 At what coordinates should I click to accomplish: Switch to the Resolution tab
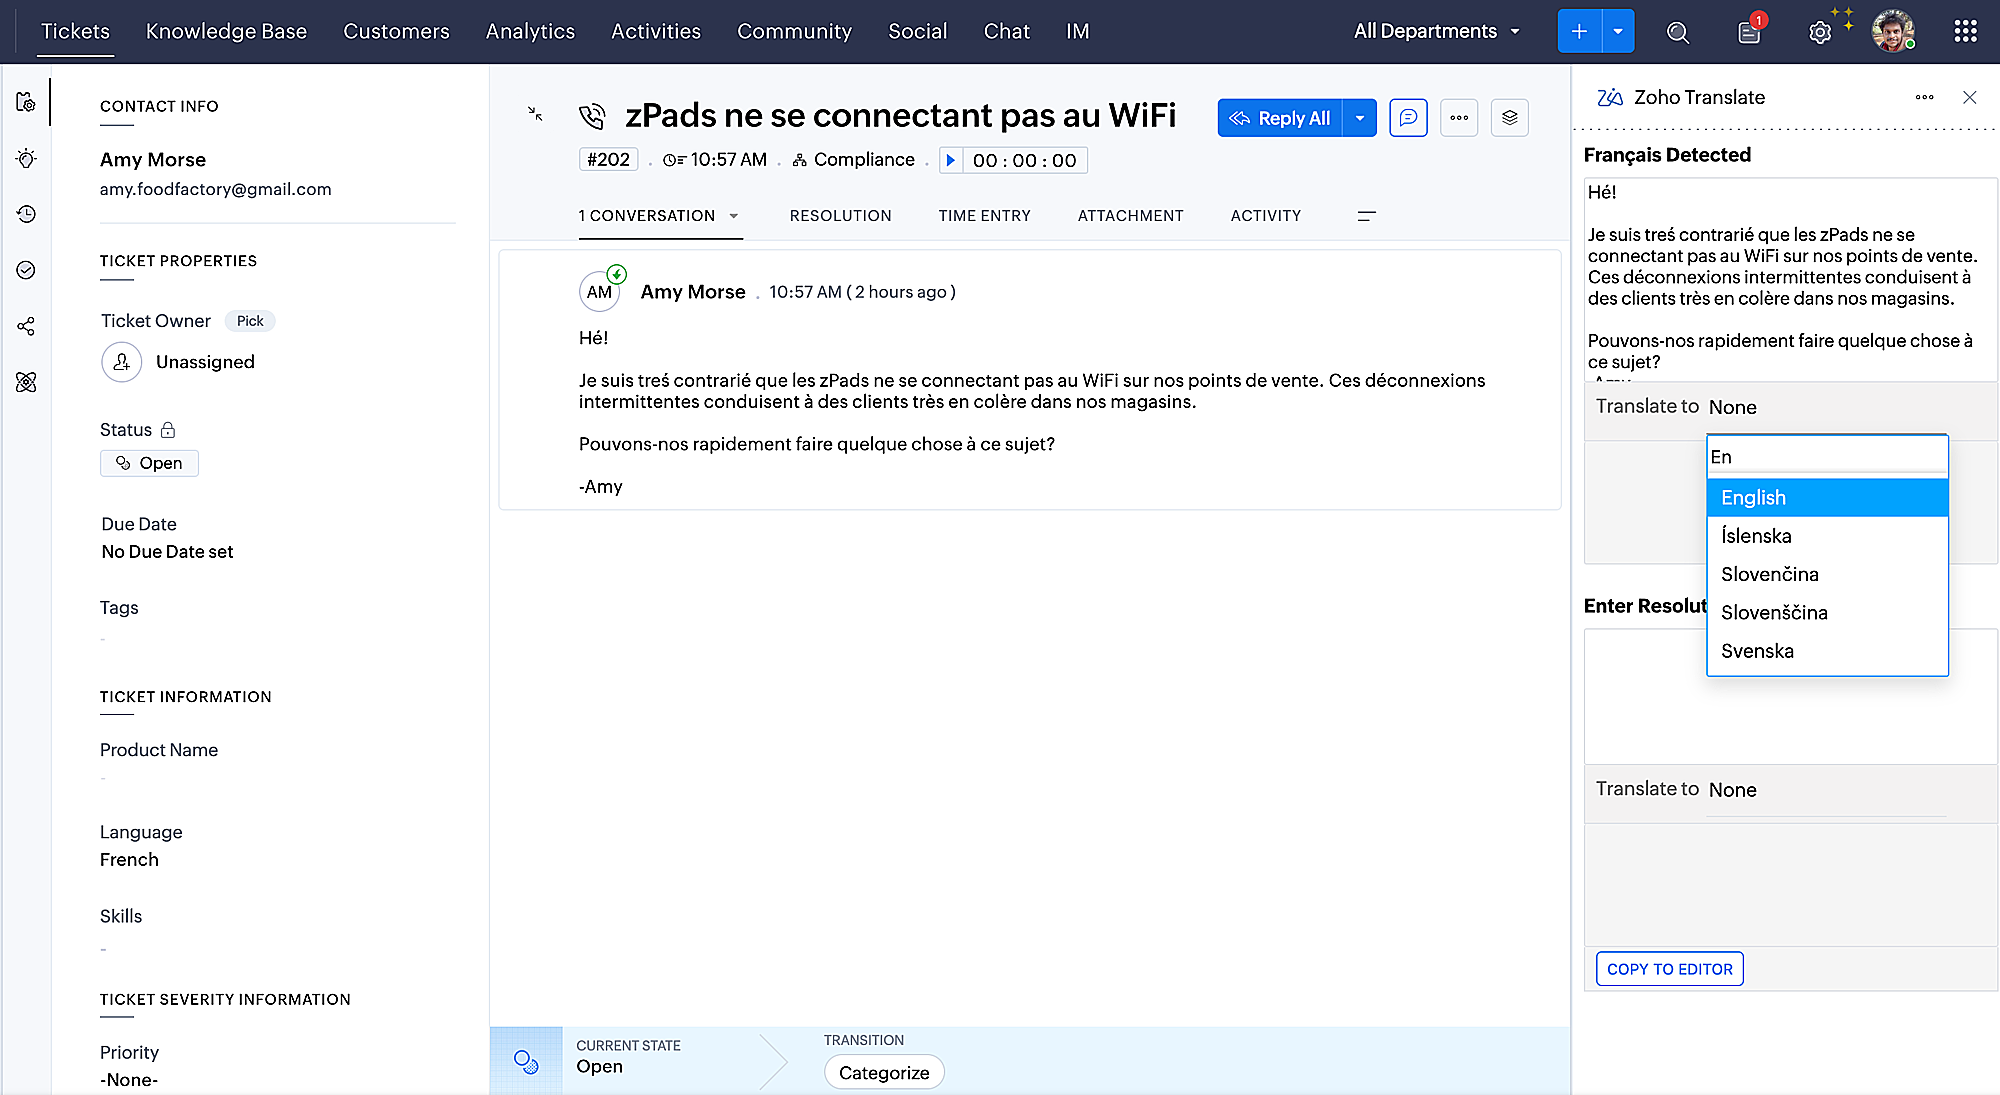click(840, 215)
